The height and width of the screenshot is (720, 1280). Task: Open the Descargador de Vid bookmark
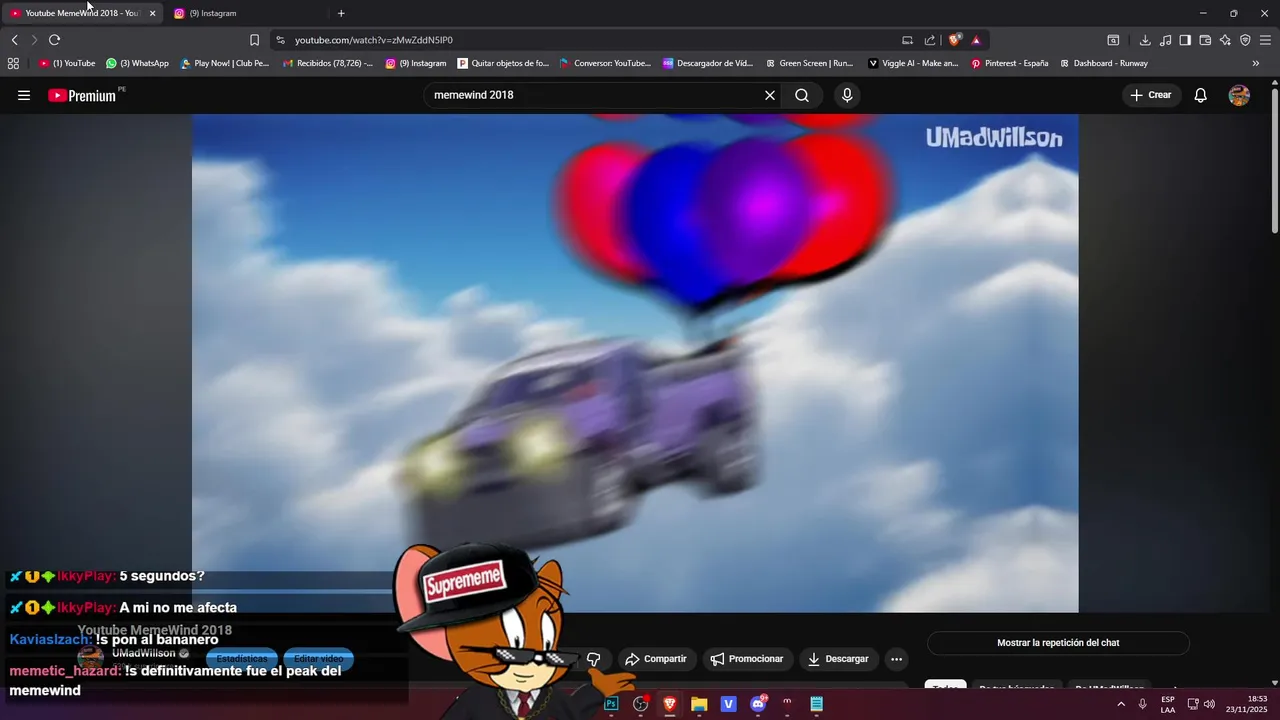708,63
